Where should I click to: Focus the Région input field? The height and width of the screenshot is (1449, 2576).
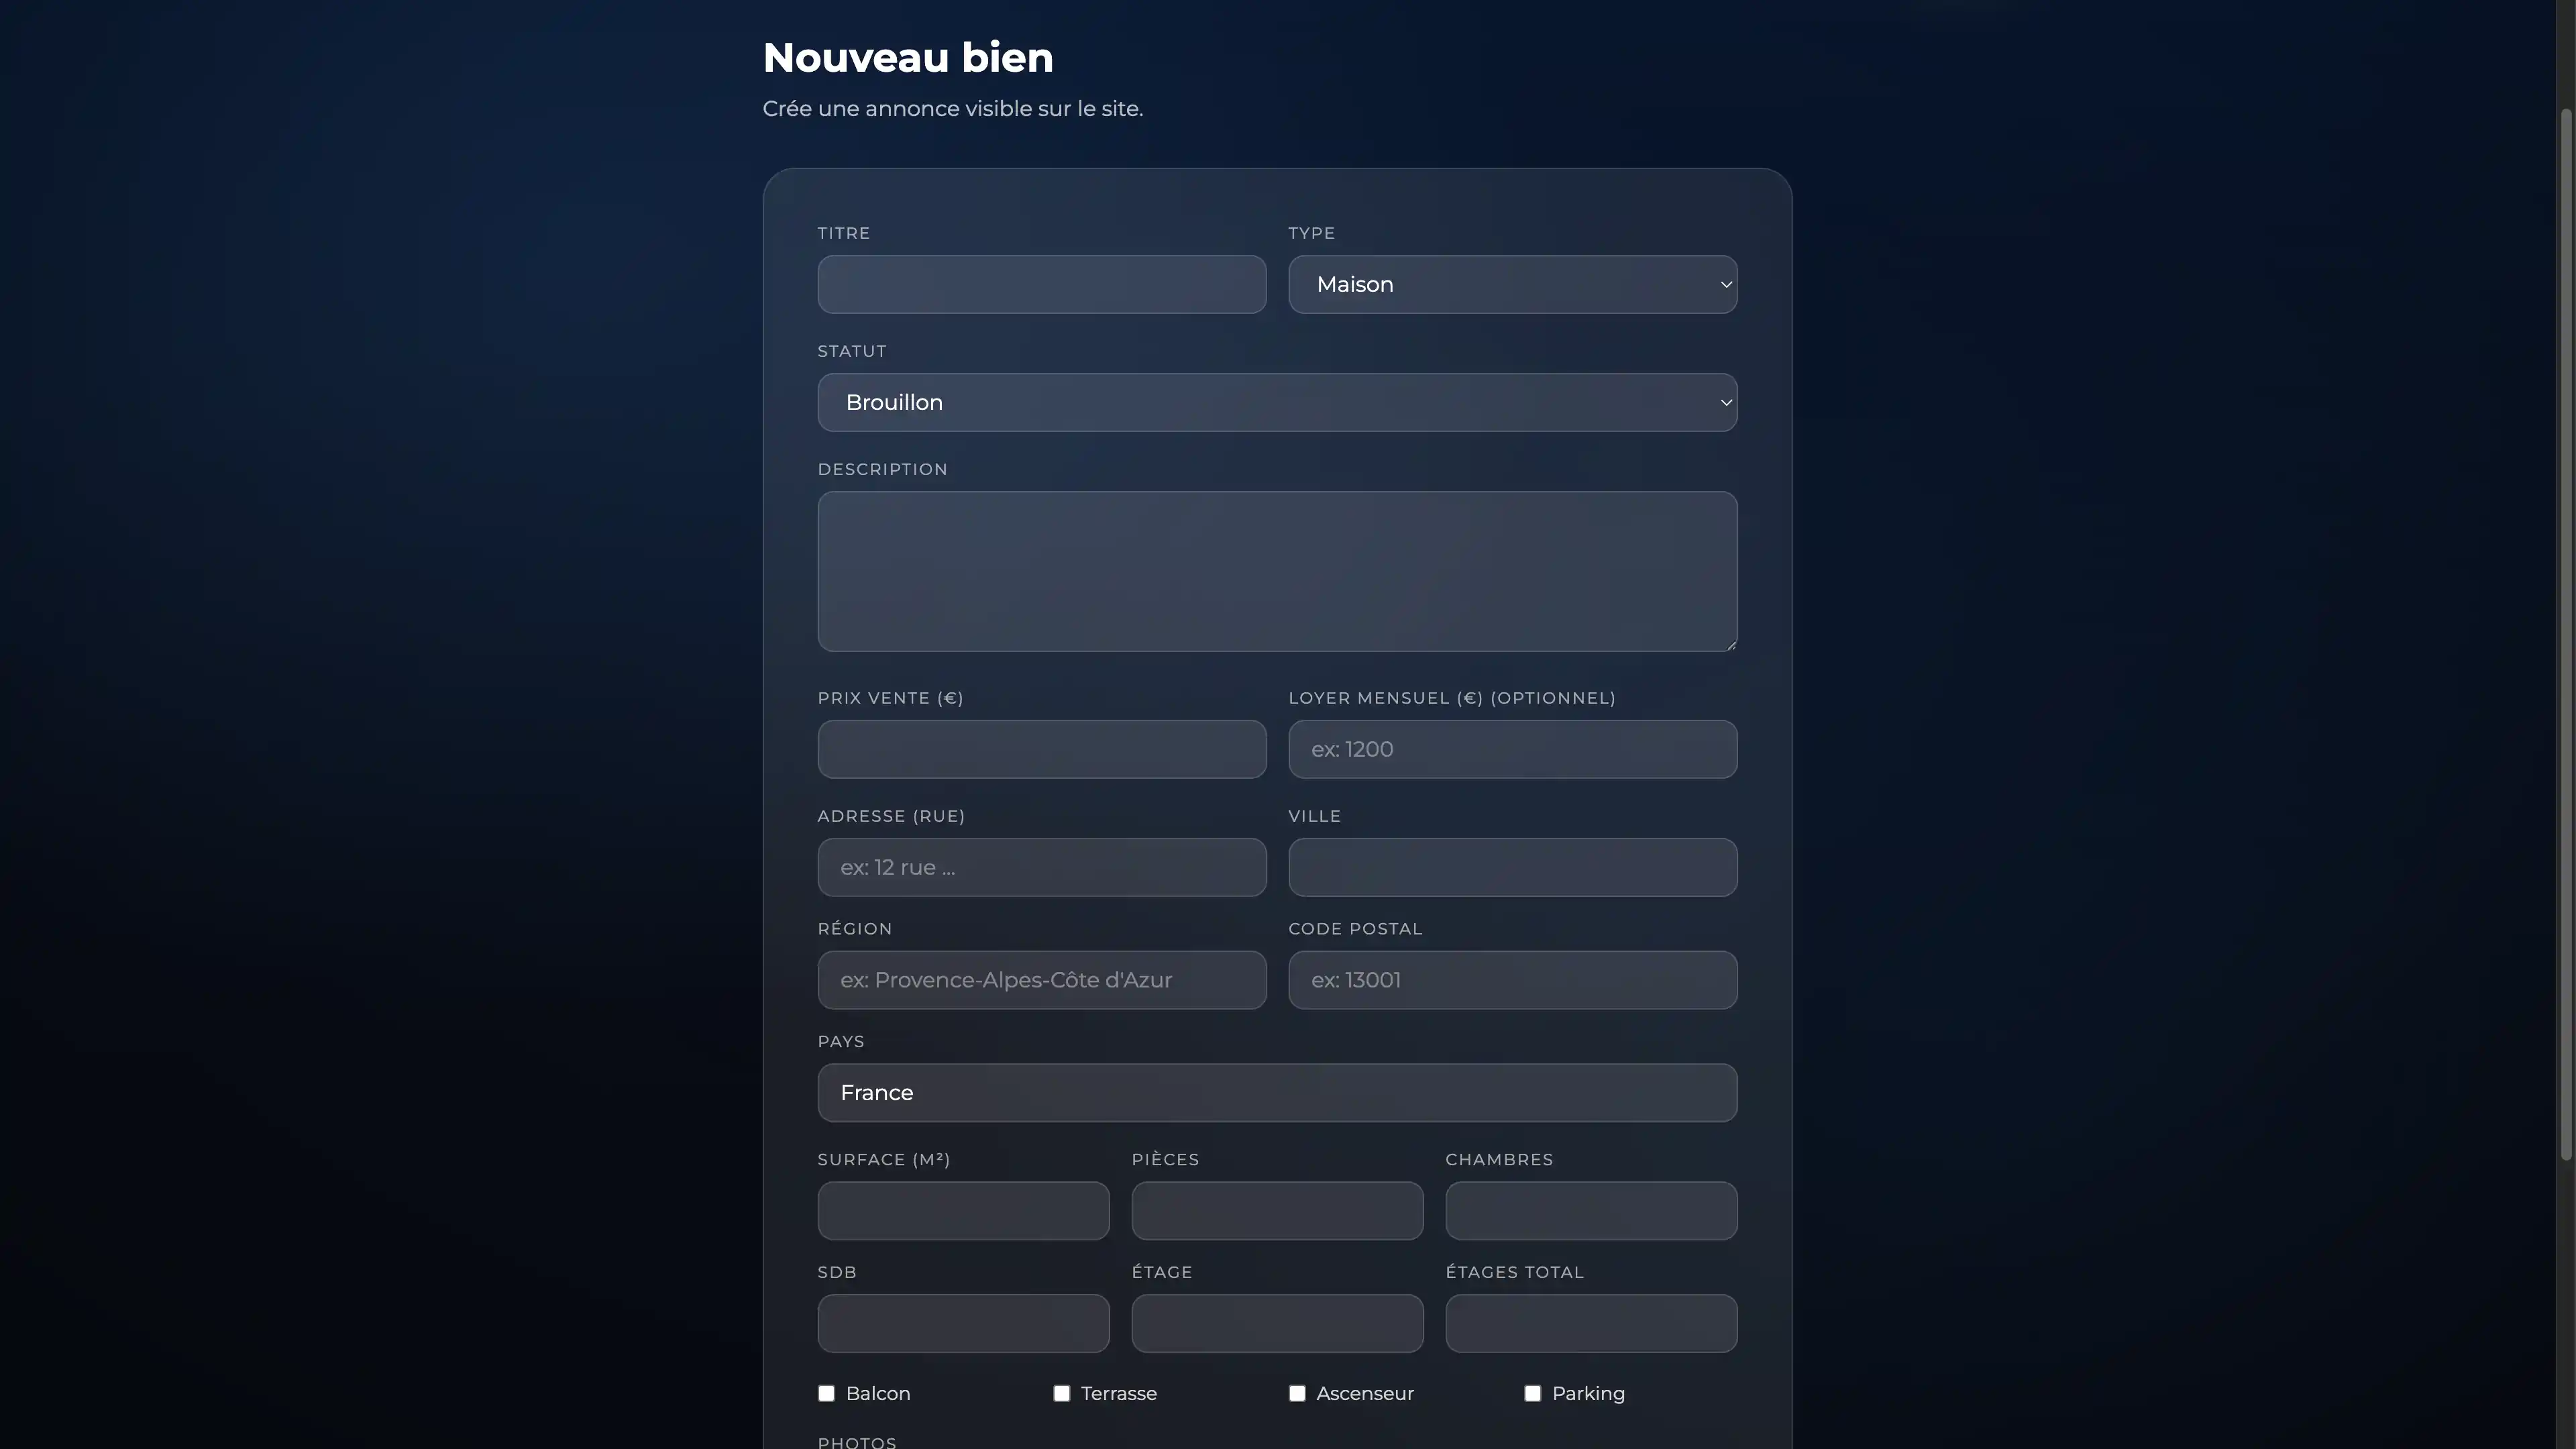(x=1041, y=980)
